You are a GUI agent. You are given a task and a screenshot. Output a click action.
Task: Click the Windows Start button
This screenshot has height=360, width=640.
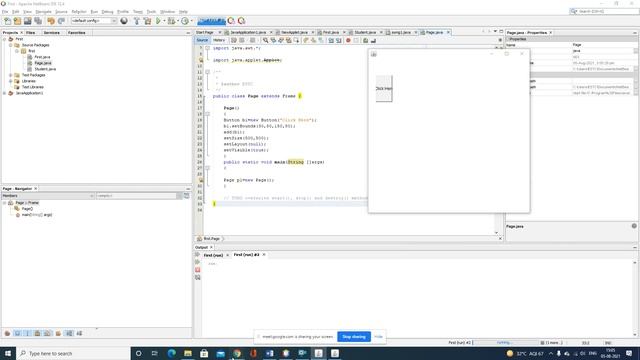(8, 353)
